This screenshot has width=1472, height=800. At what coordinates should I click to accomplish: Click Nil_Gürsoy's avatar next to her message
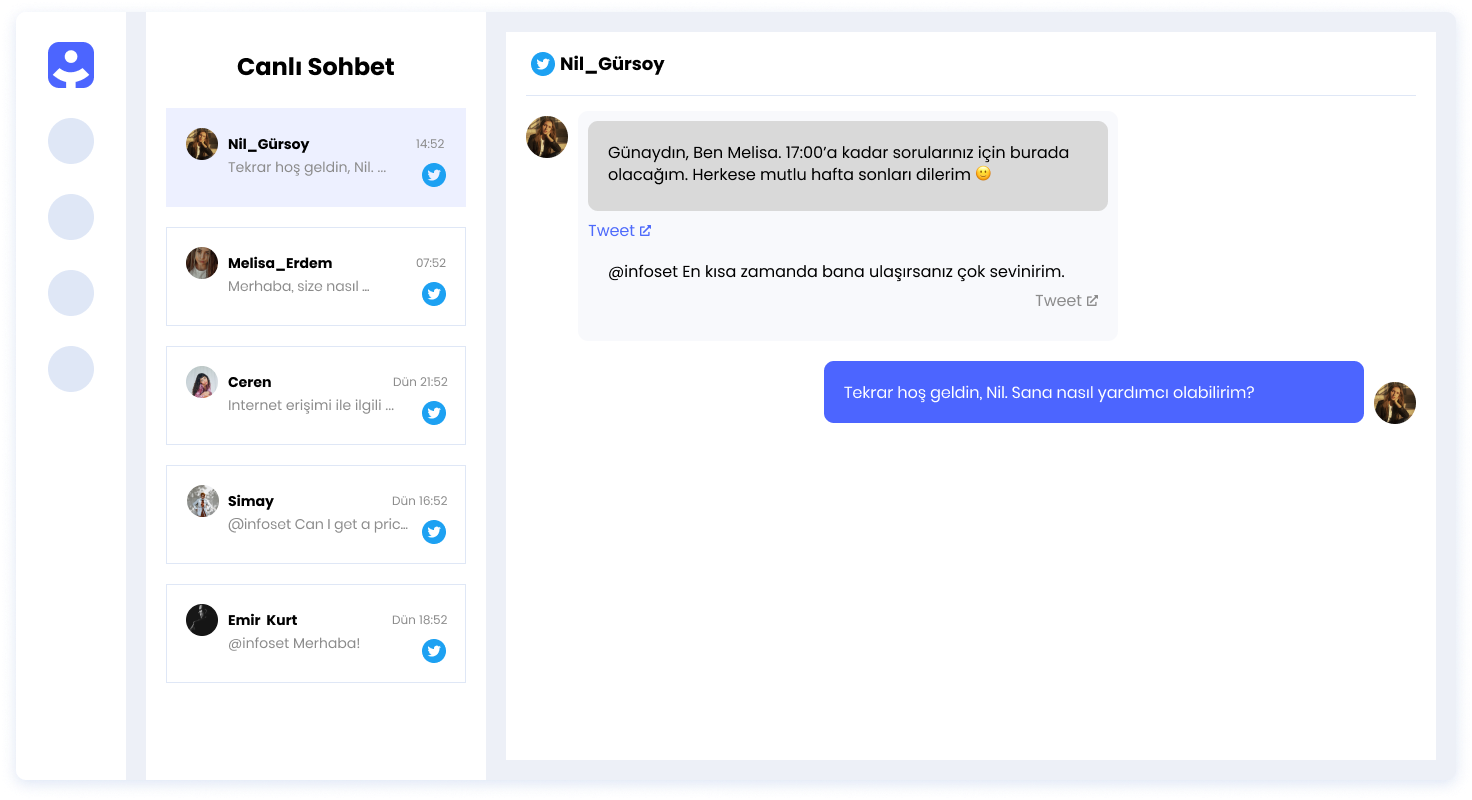tap(547, 137)
